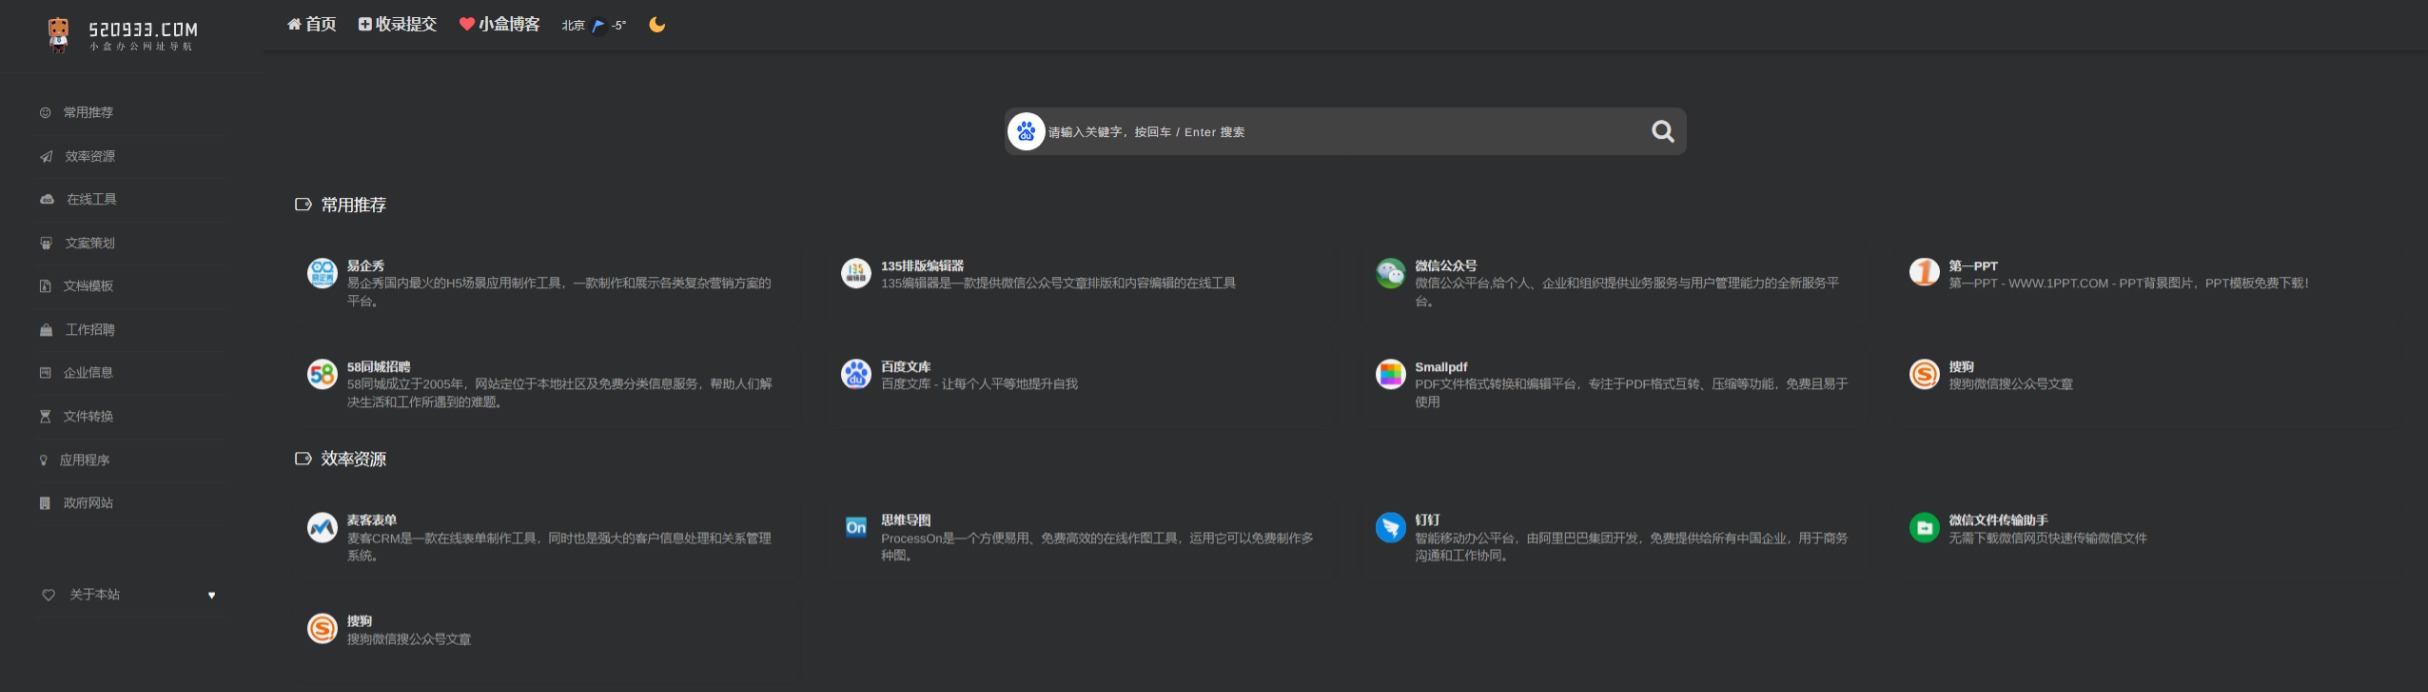Click the 工作招聘 sidebar briefcase icon

[46, 329]
